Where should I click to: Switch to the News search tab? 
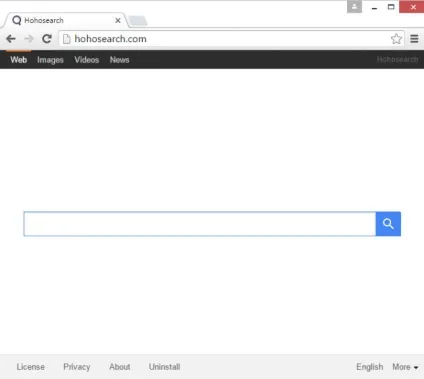(119, 60)
